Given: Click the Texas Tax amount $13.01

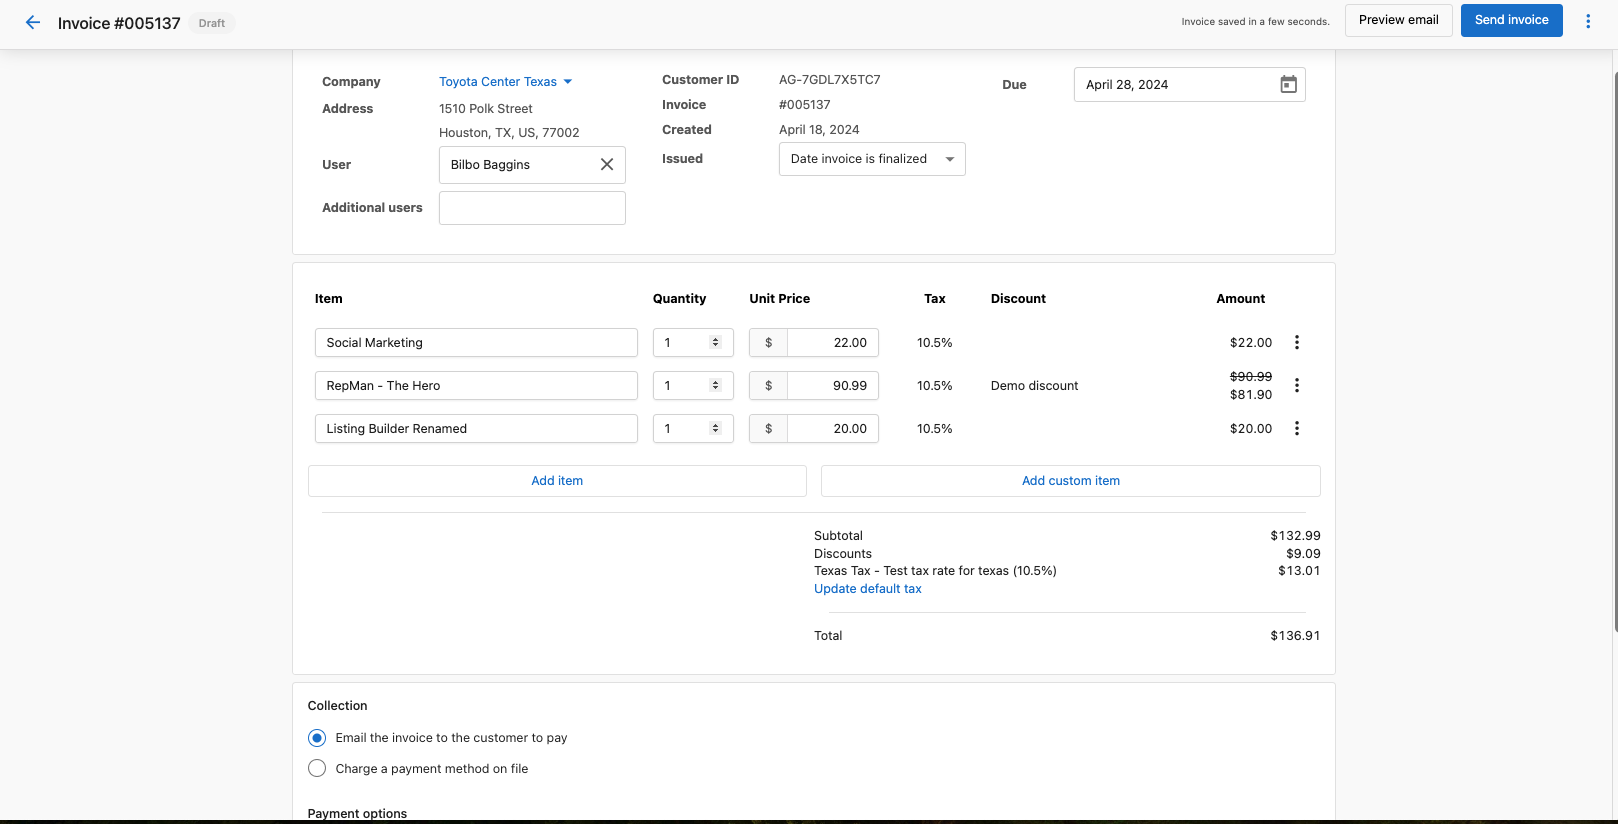Looking at the screenshot, I should click(1299, 571).
